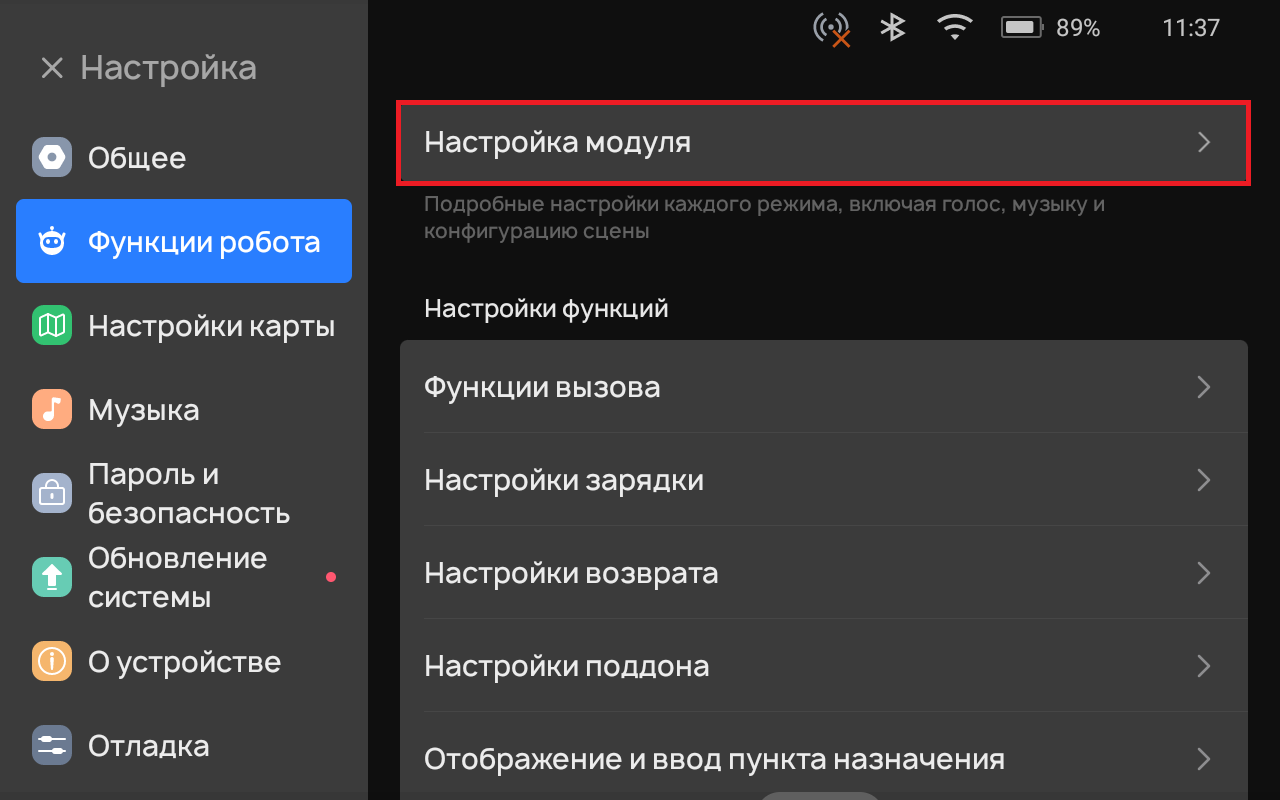Click the orange music note icon
The image size is (1280, 800).
[52, 410]
